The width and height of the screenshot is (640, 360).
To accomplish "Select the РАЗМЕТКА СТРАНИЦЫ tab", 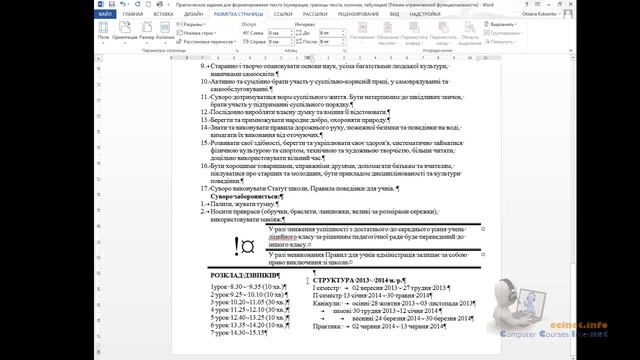I will tap(238, 14).
